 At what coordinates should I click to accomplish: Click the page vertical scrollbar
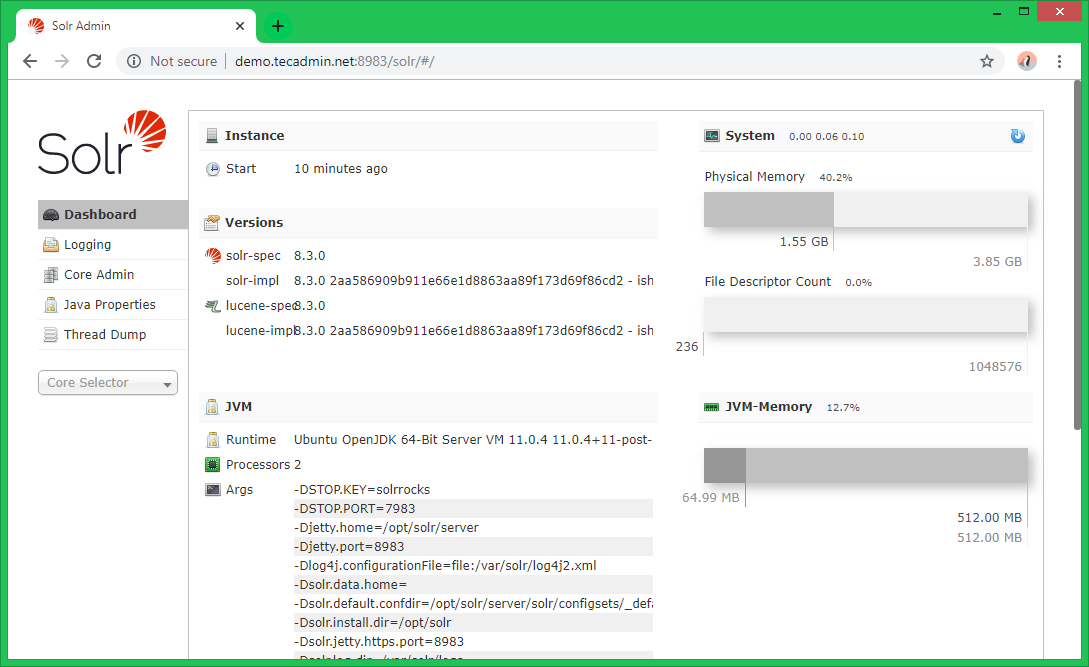(1078, 257)
